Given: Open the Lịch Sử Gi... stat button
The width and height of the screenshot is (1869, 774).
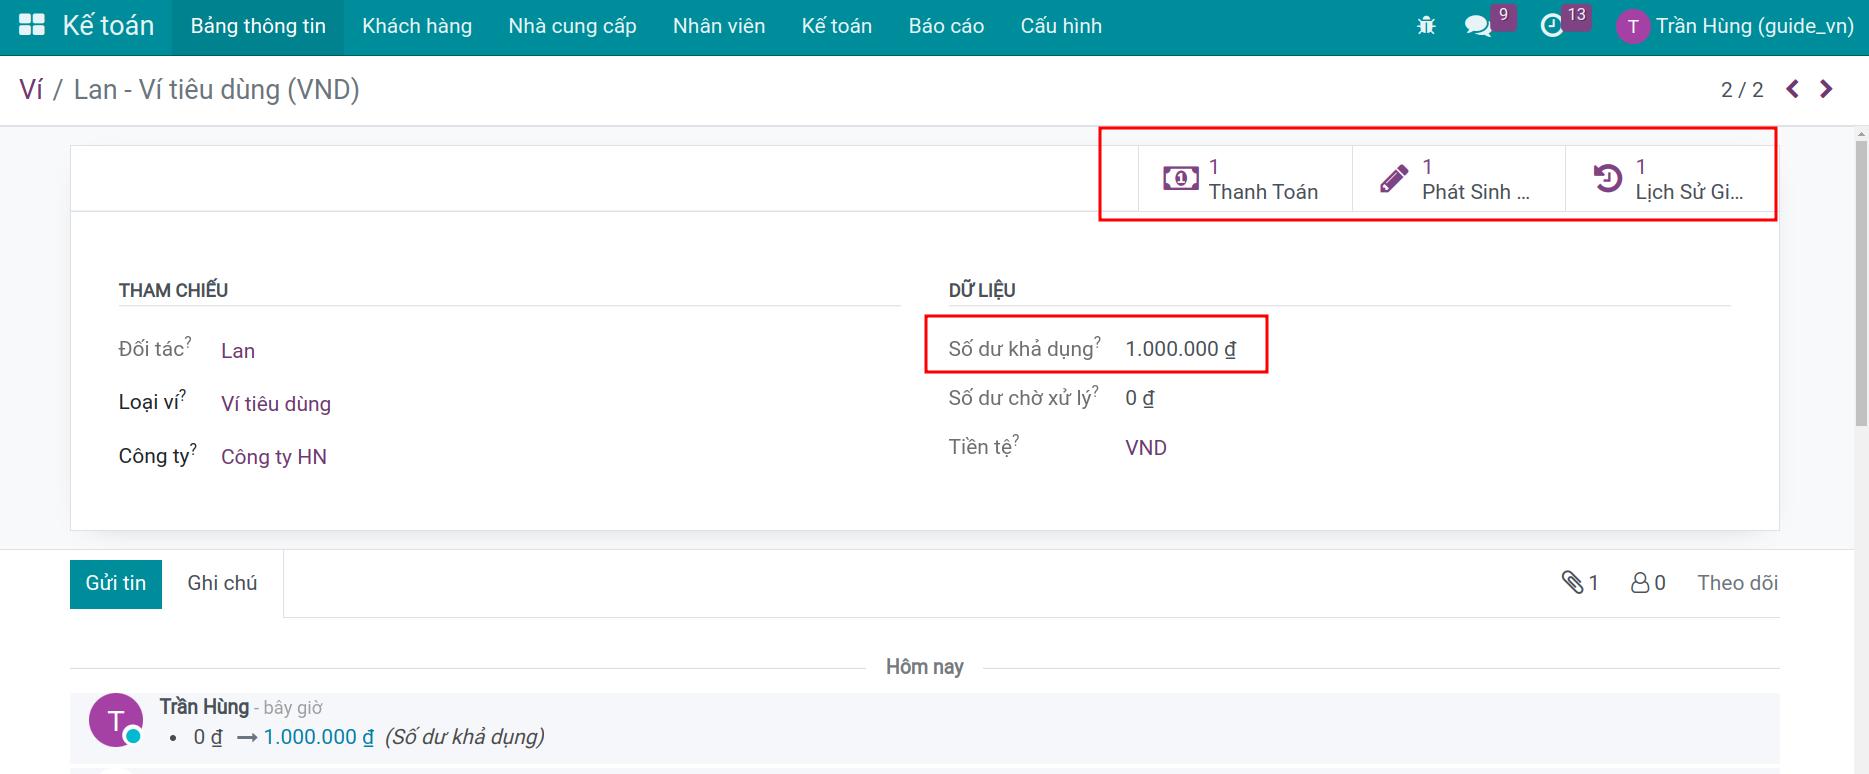Looking at the screenshot, I should click(1671, 179).
